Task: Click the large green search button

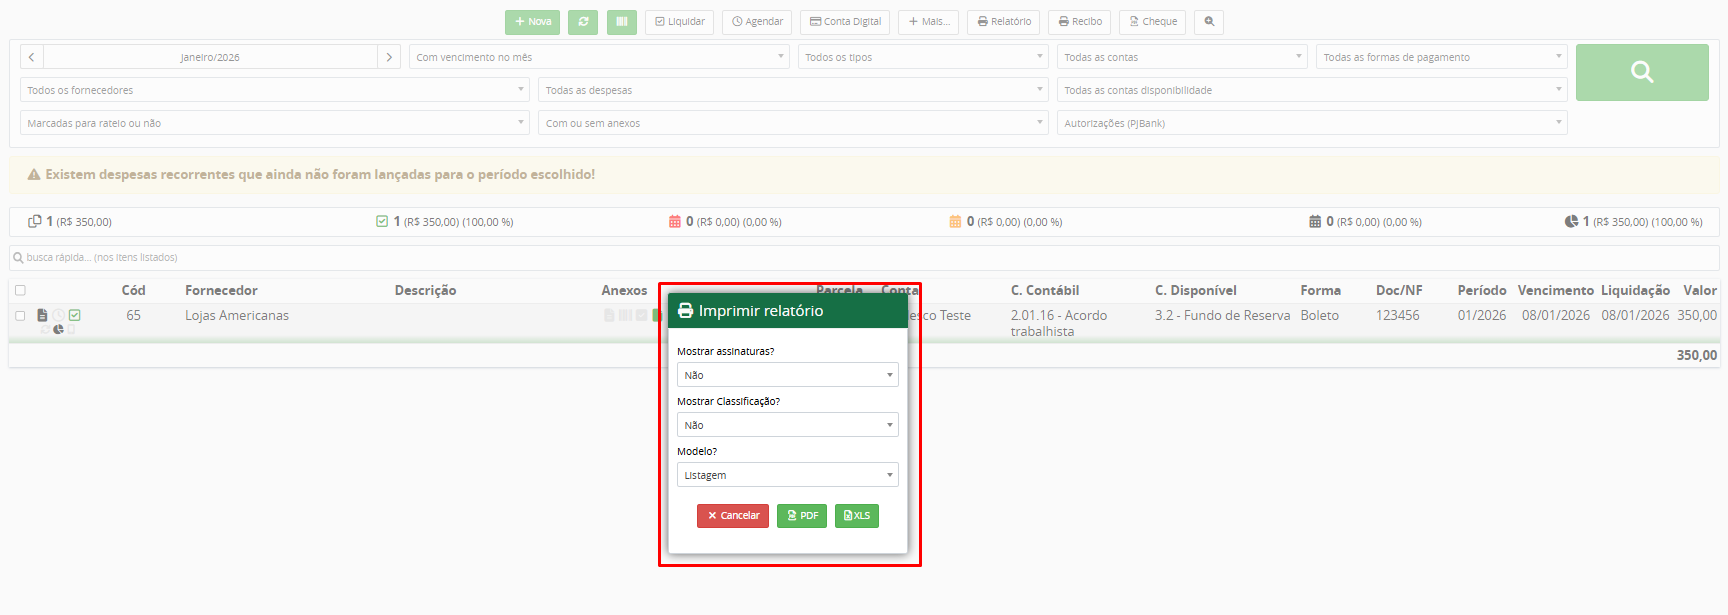Action: pos(1641,72)
